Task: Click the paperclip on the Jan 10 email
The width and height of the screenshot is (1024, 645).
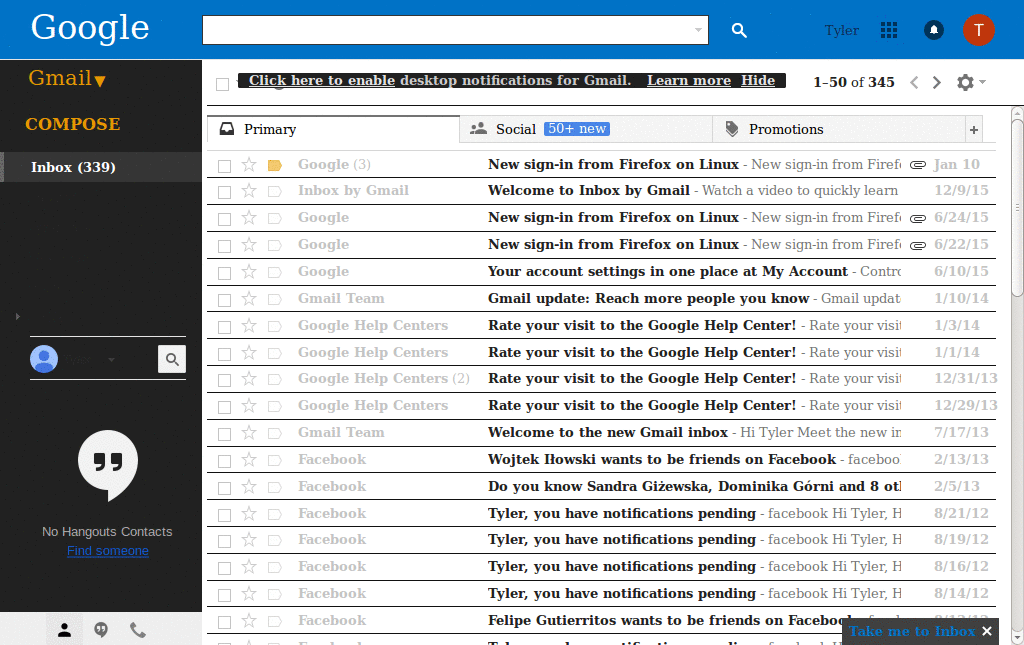Action: tap(918, 164)
